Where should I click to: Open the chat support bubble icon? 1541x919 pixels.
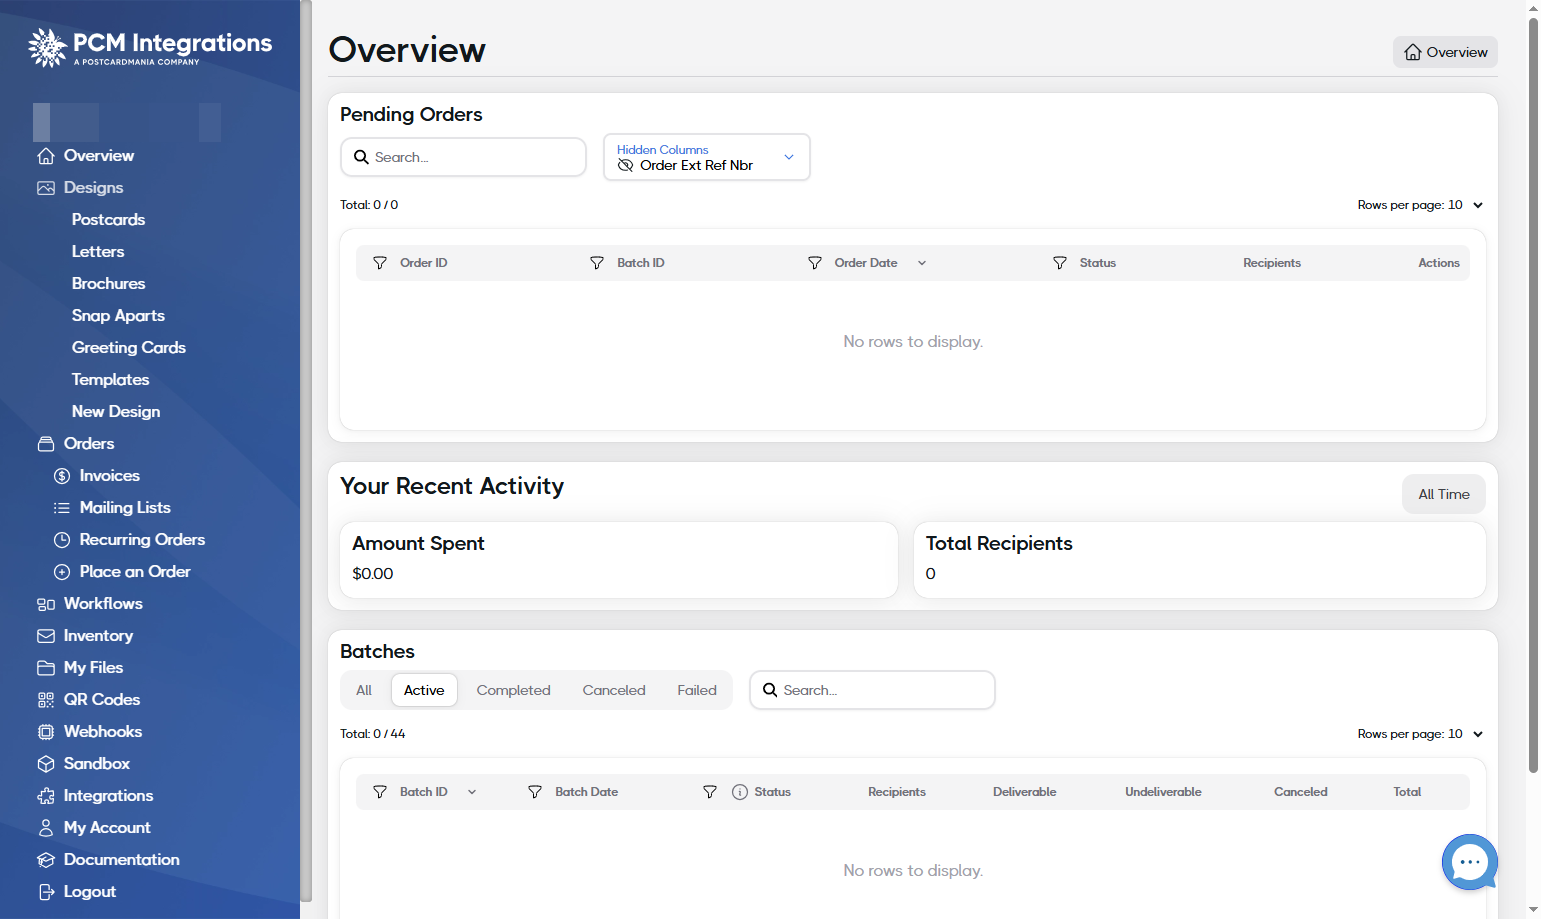[1469, 862]
